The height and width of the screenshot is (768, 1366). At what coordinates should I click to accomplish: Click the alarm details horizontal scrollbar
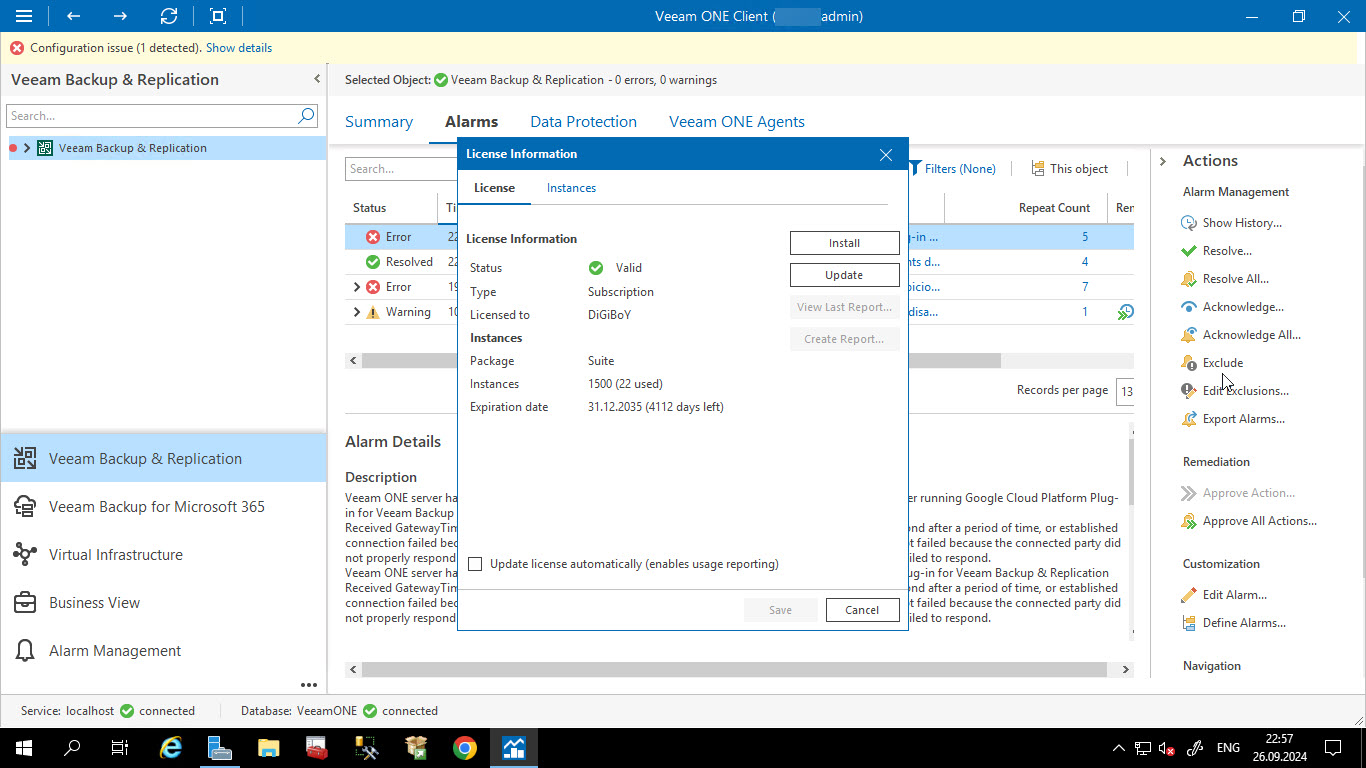click(x=734, y=669)
